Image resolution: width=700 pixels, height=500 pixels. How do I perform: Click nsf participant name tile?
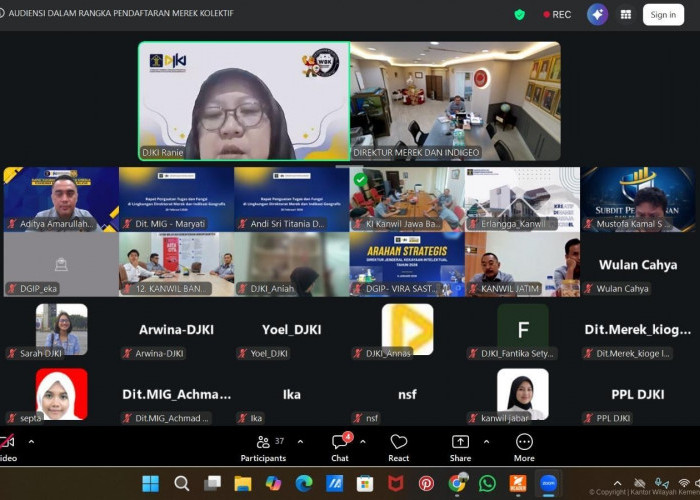click(407, 394)
